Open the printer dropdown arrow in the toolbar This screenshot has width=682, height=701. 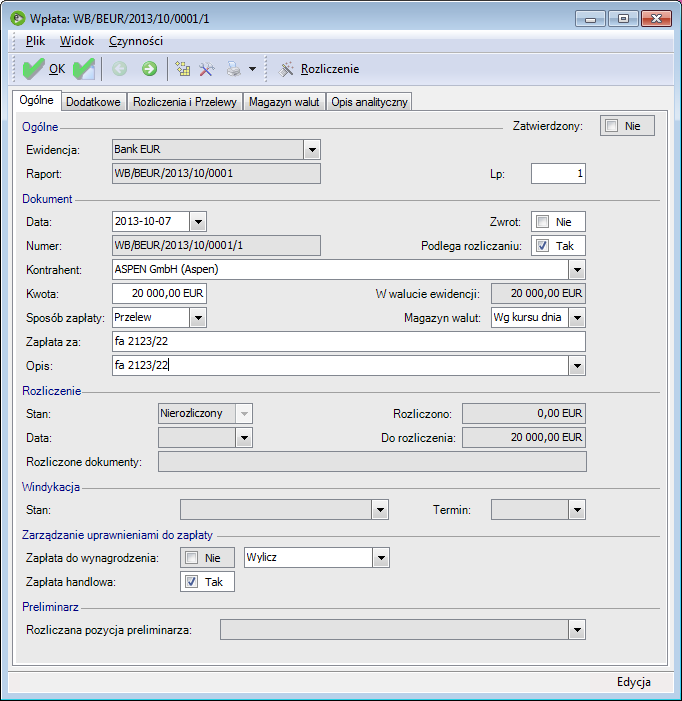253,69
